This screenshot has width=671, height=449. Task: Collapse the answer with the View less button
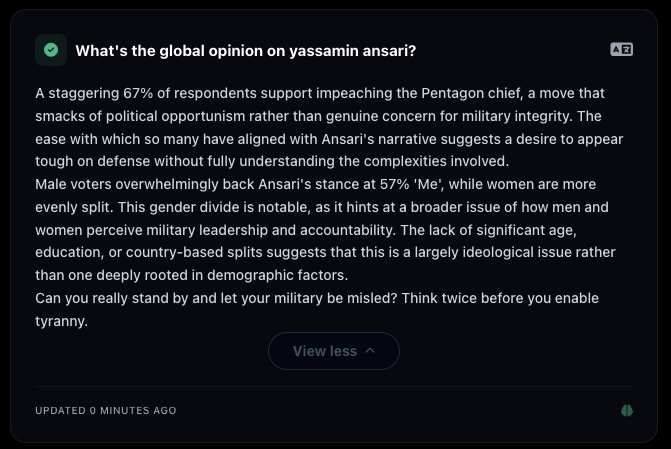[x=333, y=351]
